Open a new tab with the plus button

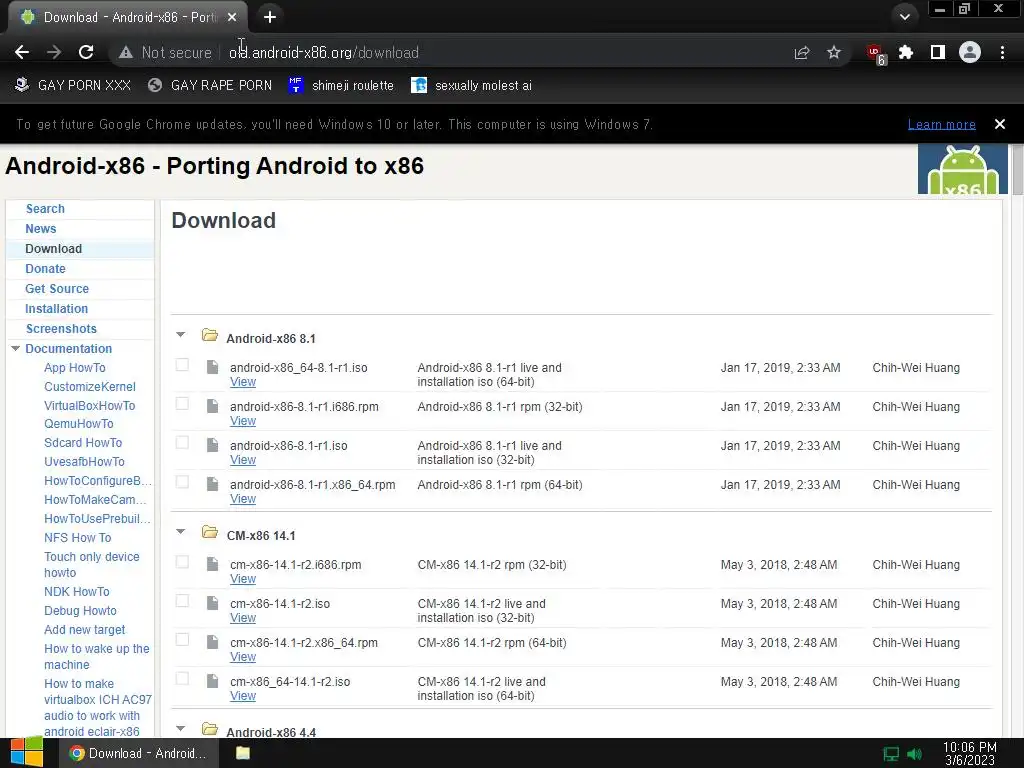click(x=270, y=17)
